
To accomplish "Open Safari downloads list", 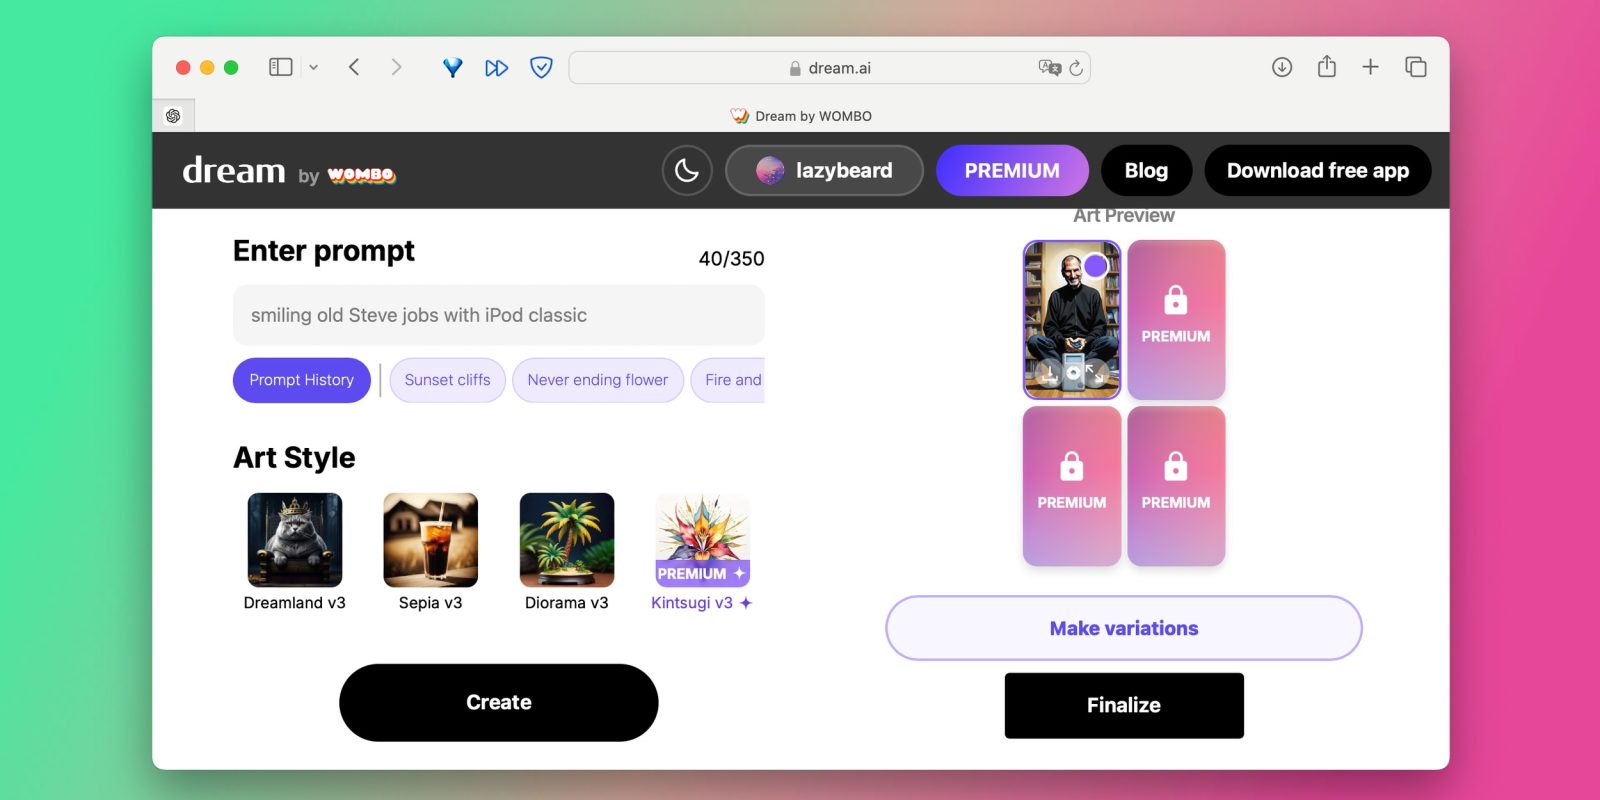I will [x=1282, y=67].
